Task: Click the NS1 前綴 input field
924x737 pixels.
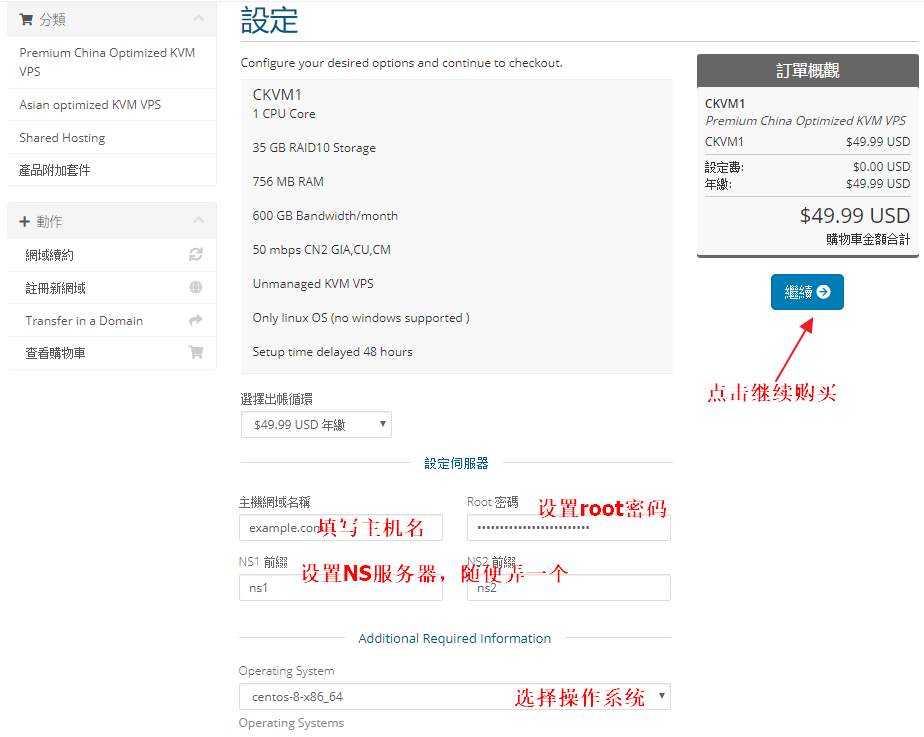Action: 341,587
